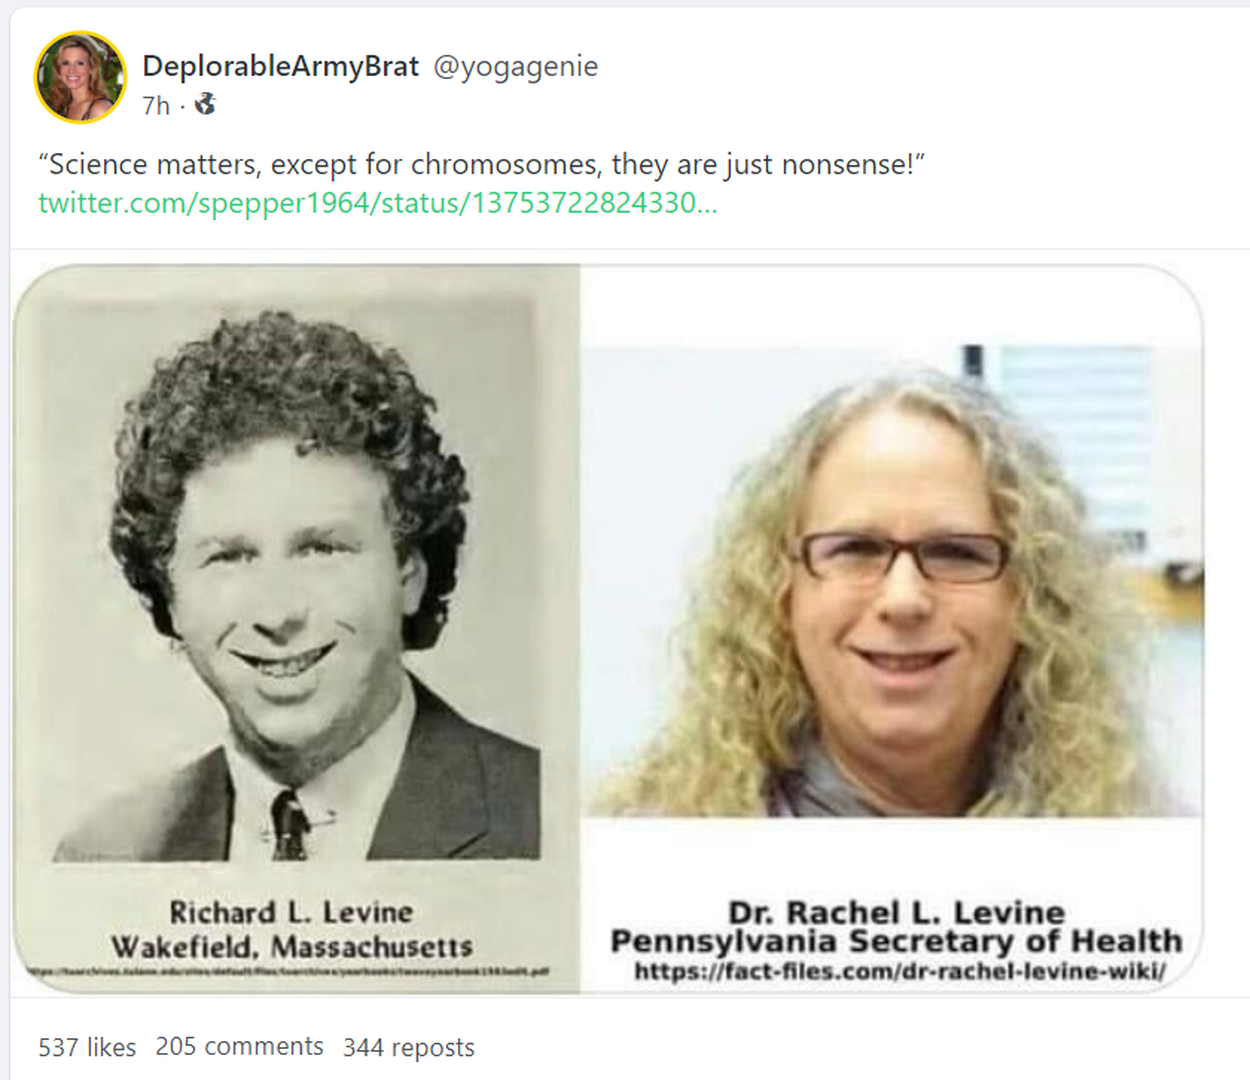The height and width of the screenshot is (1080, 1250).
Task: Open the 205 comments thread
Action: [240, 1046]
